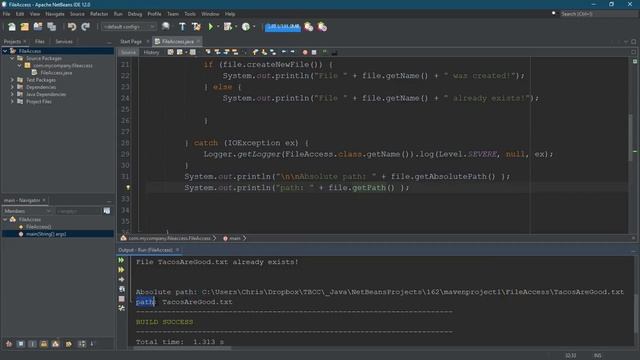Click the blue memory usage bar
The height and width of the screenshot is (360, 640).
click(x=283, y=27)
